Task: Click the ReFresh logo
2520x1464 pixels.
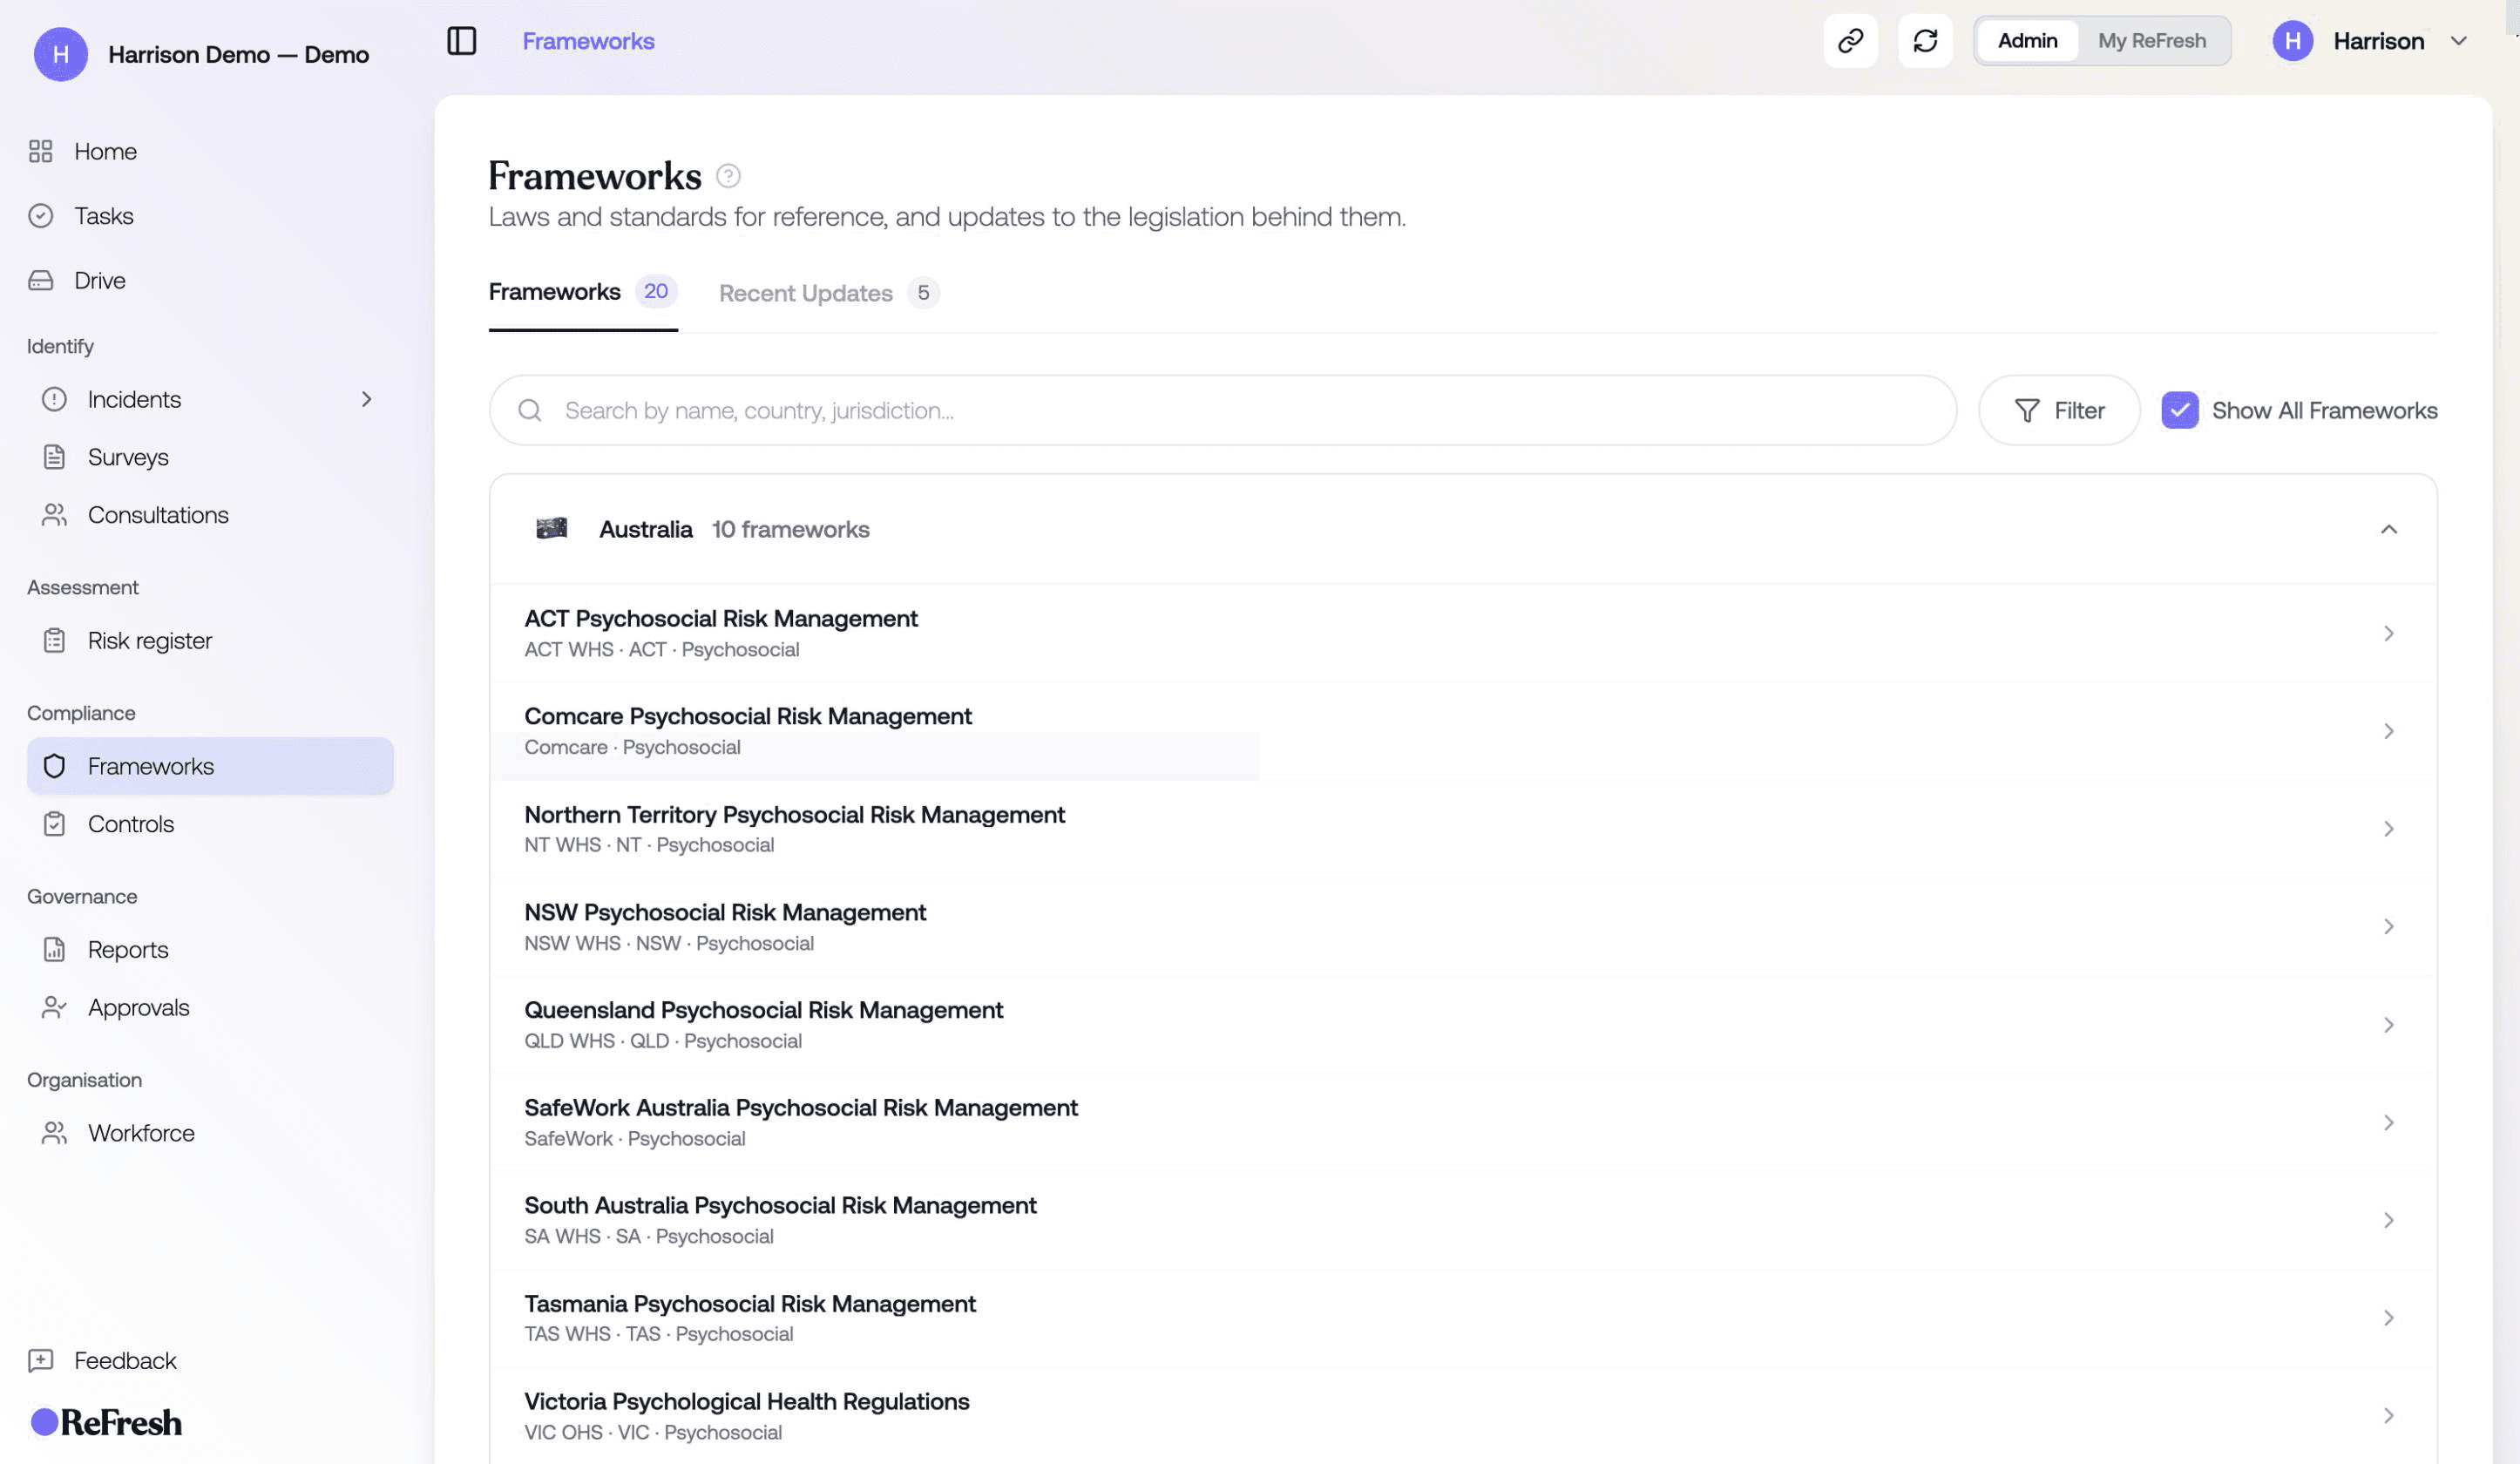Action: (x=106, y=1422)
